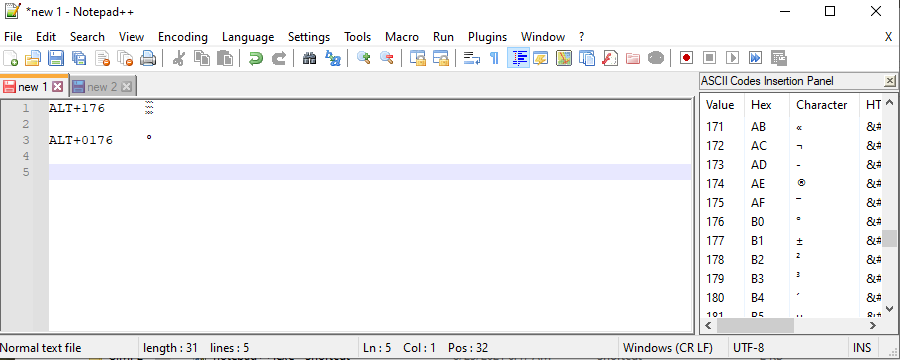
Task: Open the Language menu
Action: pos(248,37)
